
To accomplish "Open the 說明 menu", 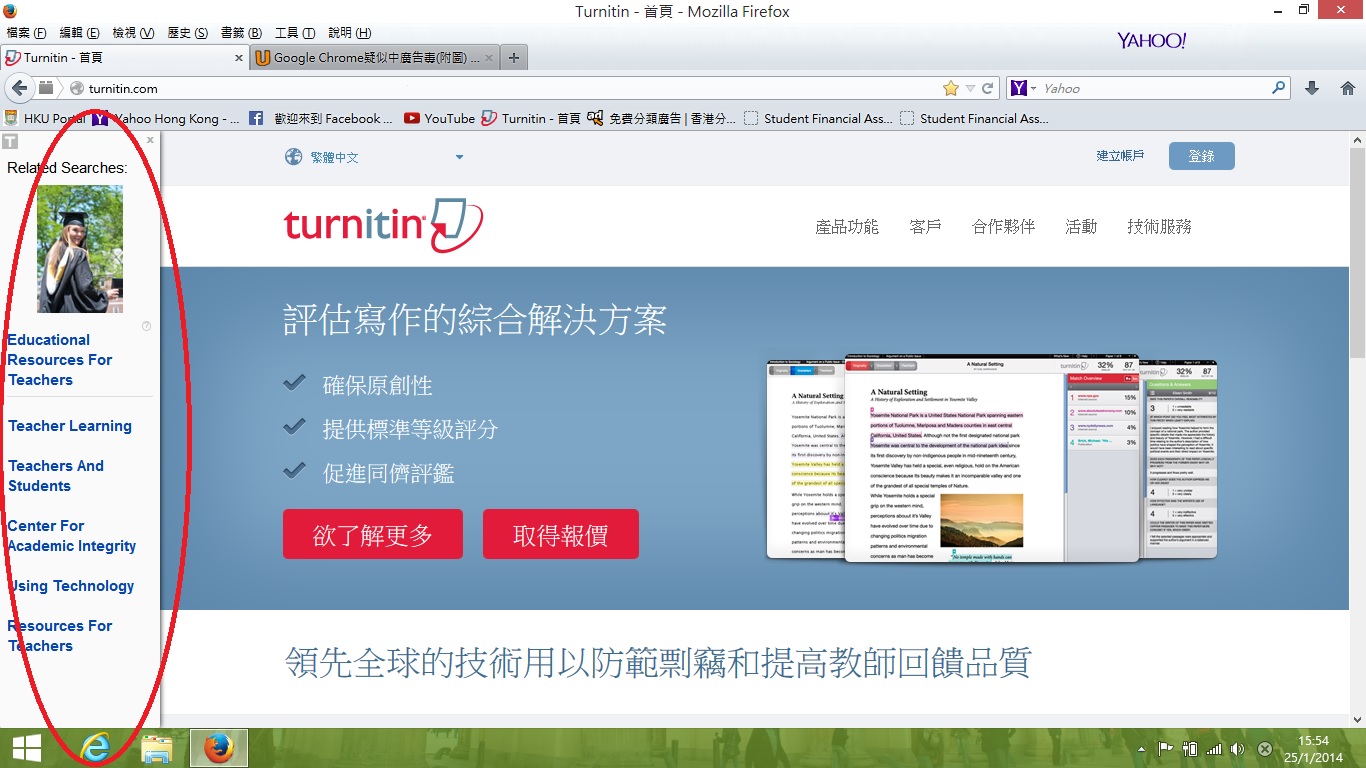I will tap(349, 33).
